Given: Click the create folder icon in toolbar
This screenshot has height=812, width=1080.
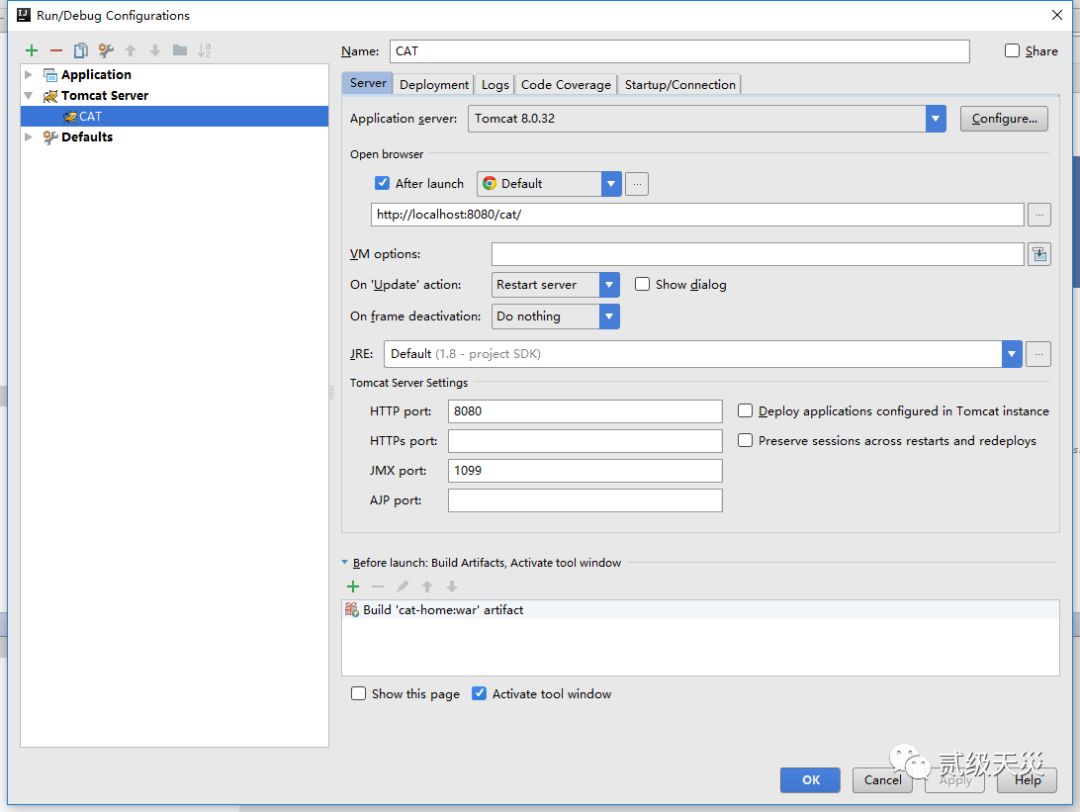Looking at the screenshot, I should 180,51.
